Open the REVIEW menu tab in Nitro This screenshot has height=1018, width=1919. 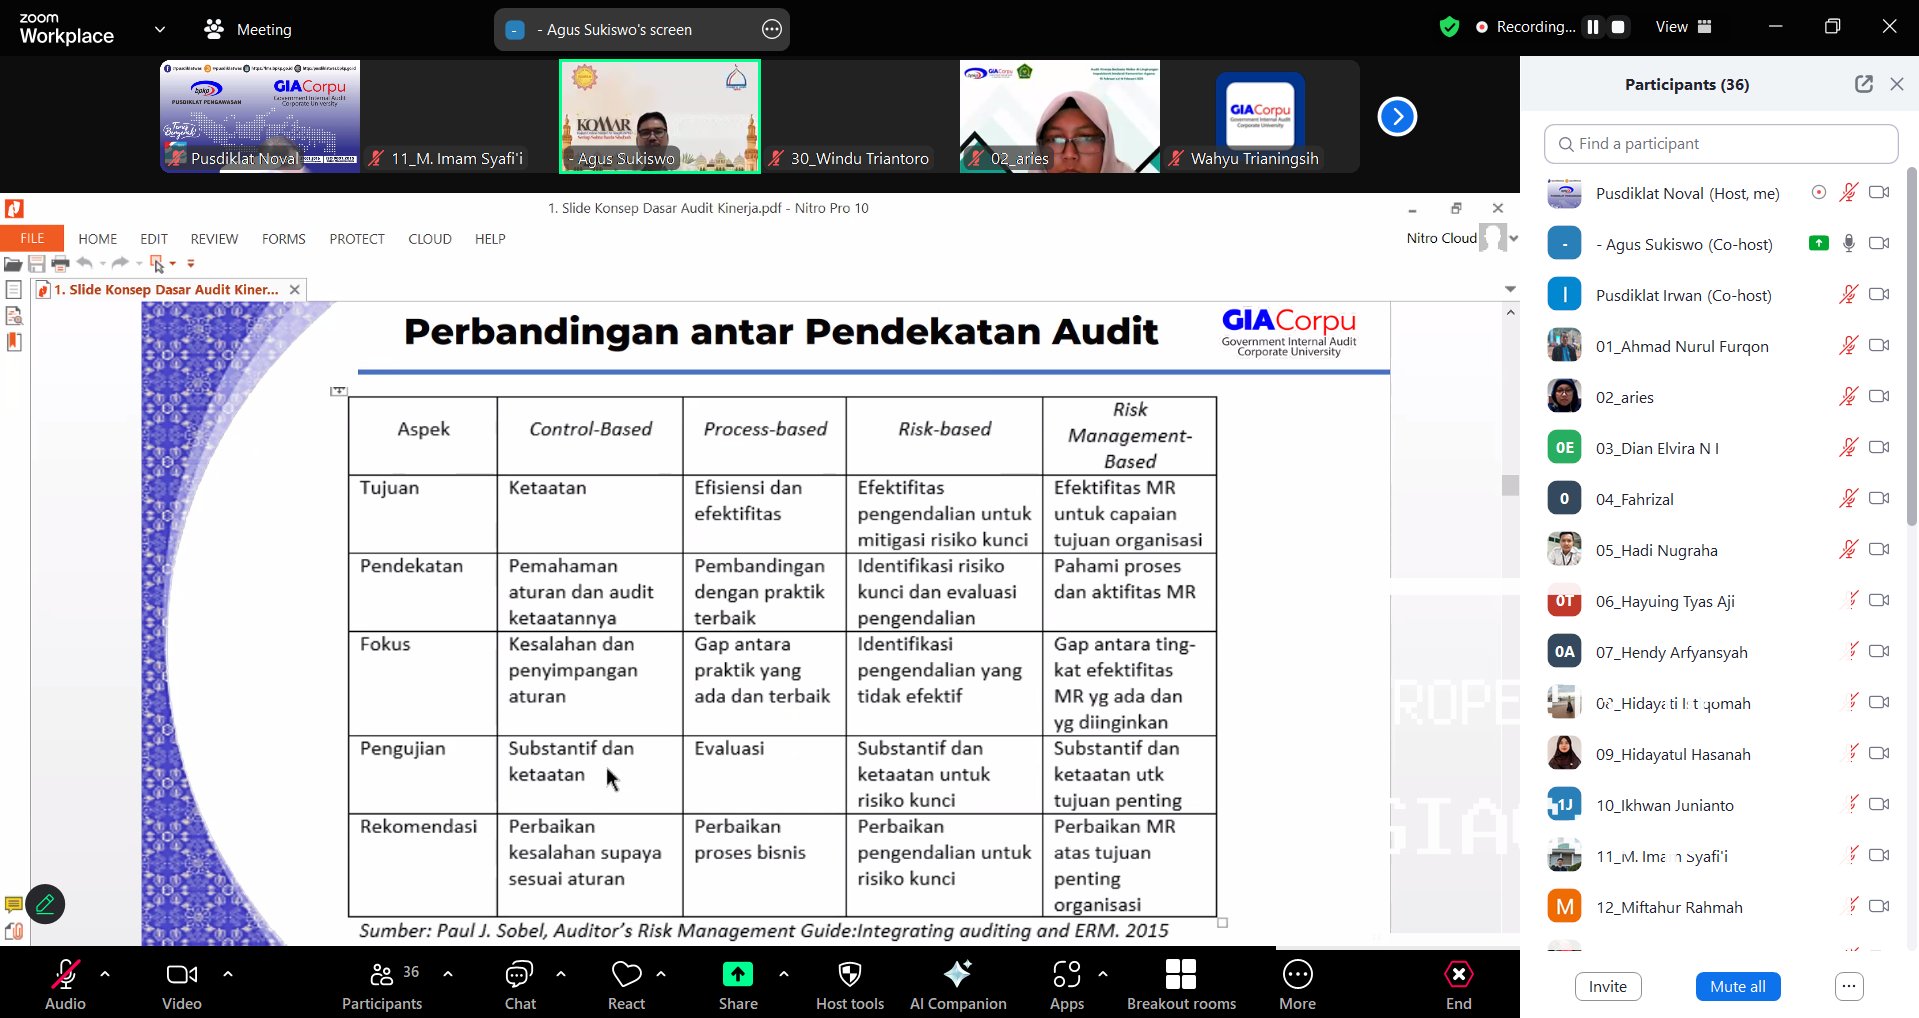click(214, 239)
